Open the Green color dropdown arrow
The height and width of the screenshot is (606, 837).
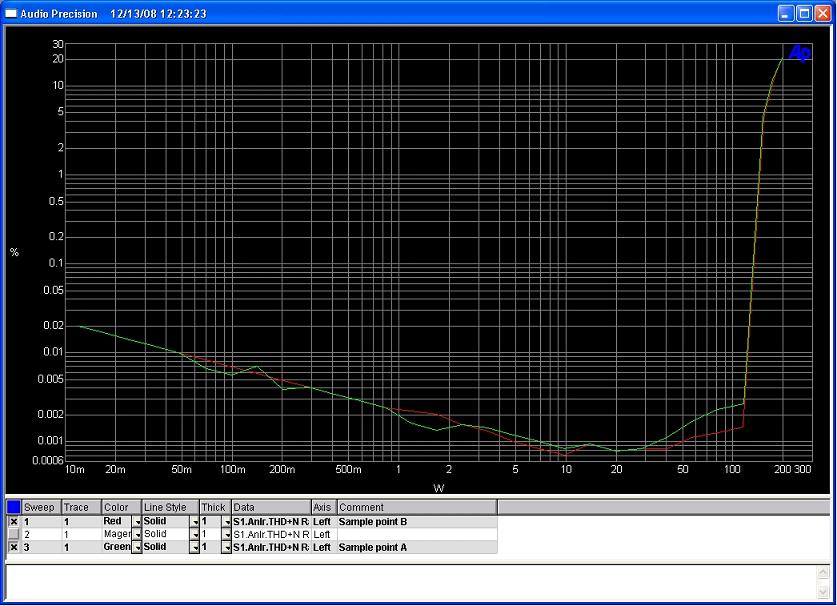136,548
